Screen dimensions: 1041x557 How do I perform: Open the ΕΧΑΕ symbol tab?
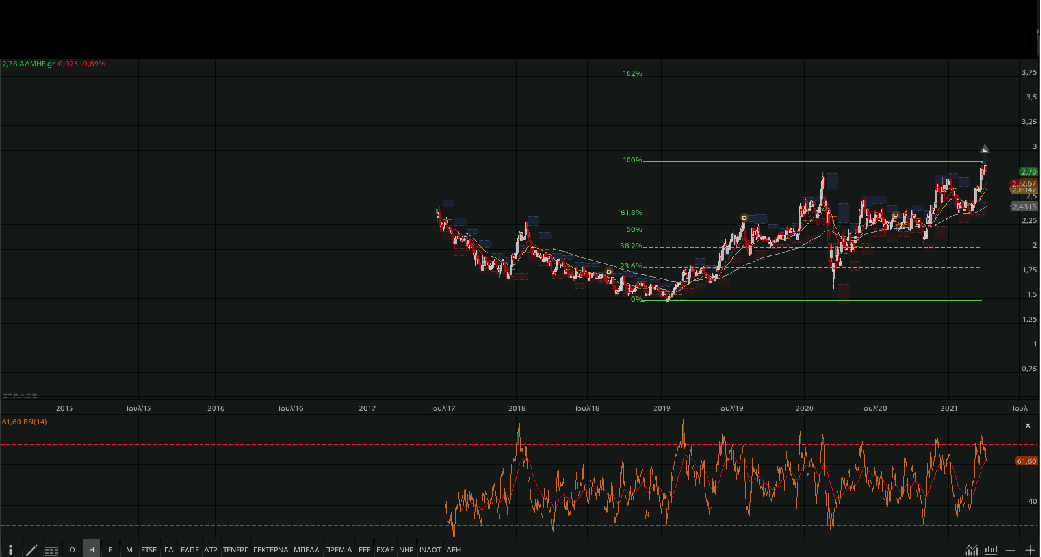(385, 549)
